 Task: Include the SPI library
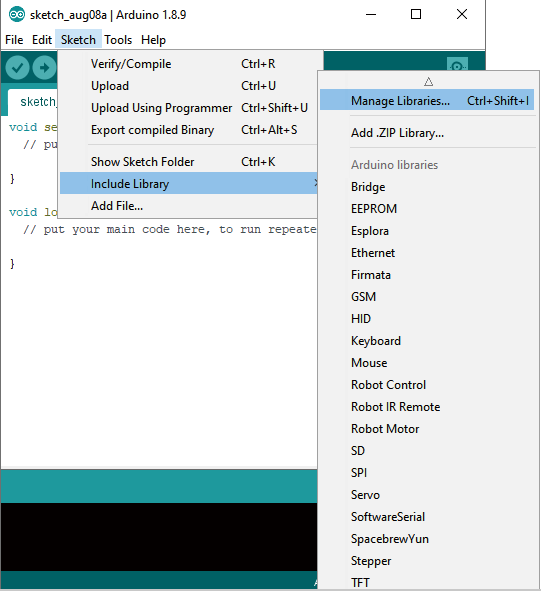427,473
